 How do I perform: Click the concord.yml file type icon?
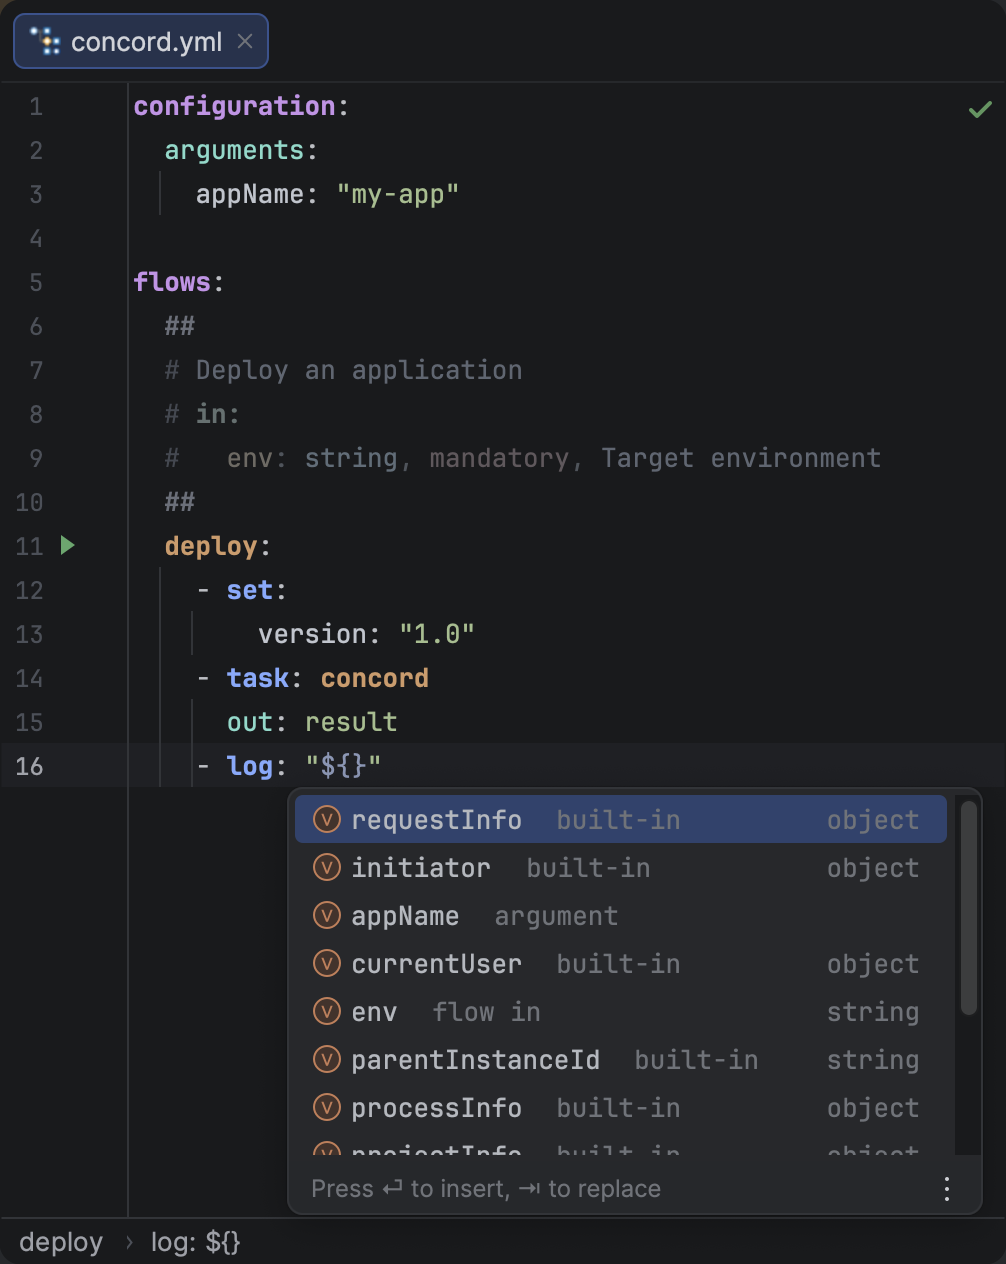tap(45, 41)
